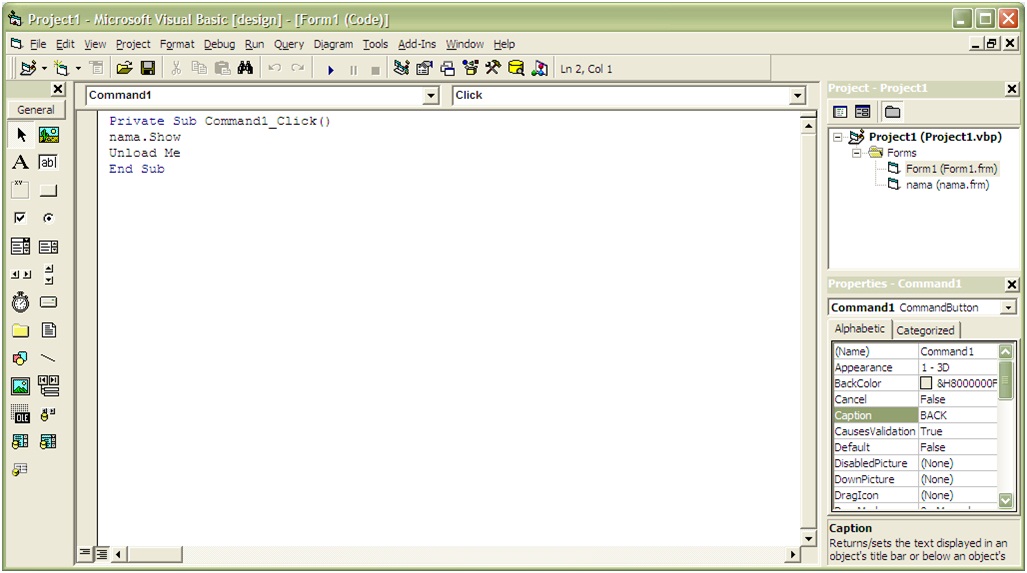Click the Find binoculars toolbar icon

tap(246, 68)
